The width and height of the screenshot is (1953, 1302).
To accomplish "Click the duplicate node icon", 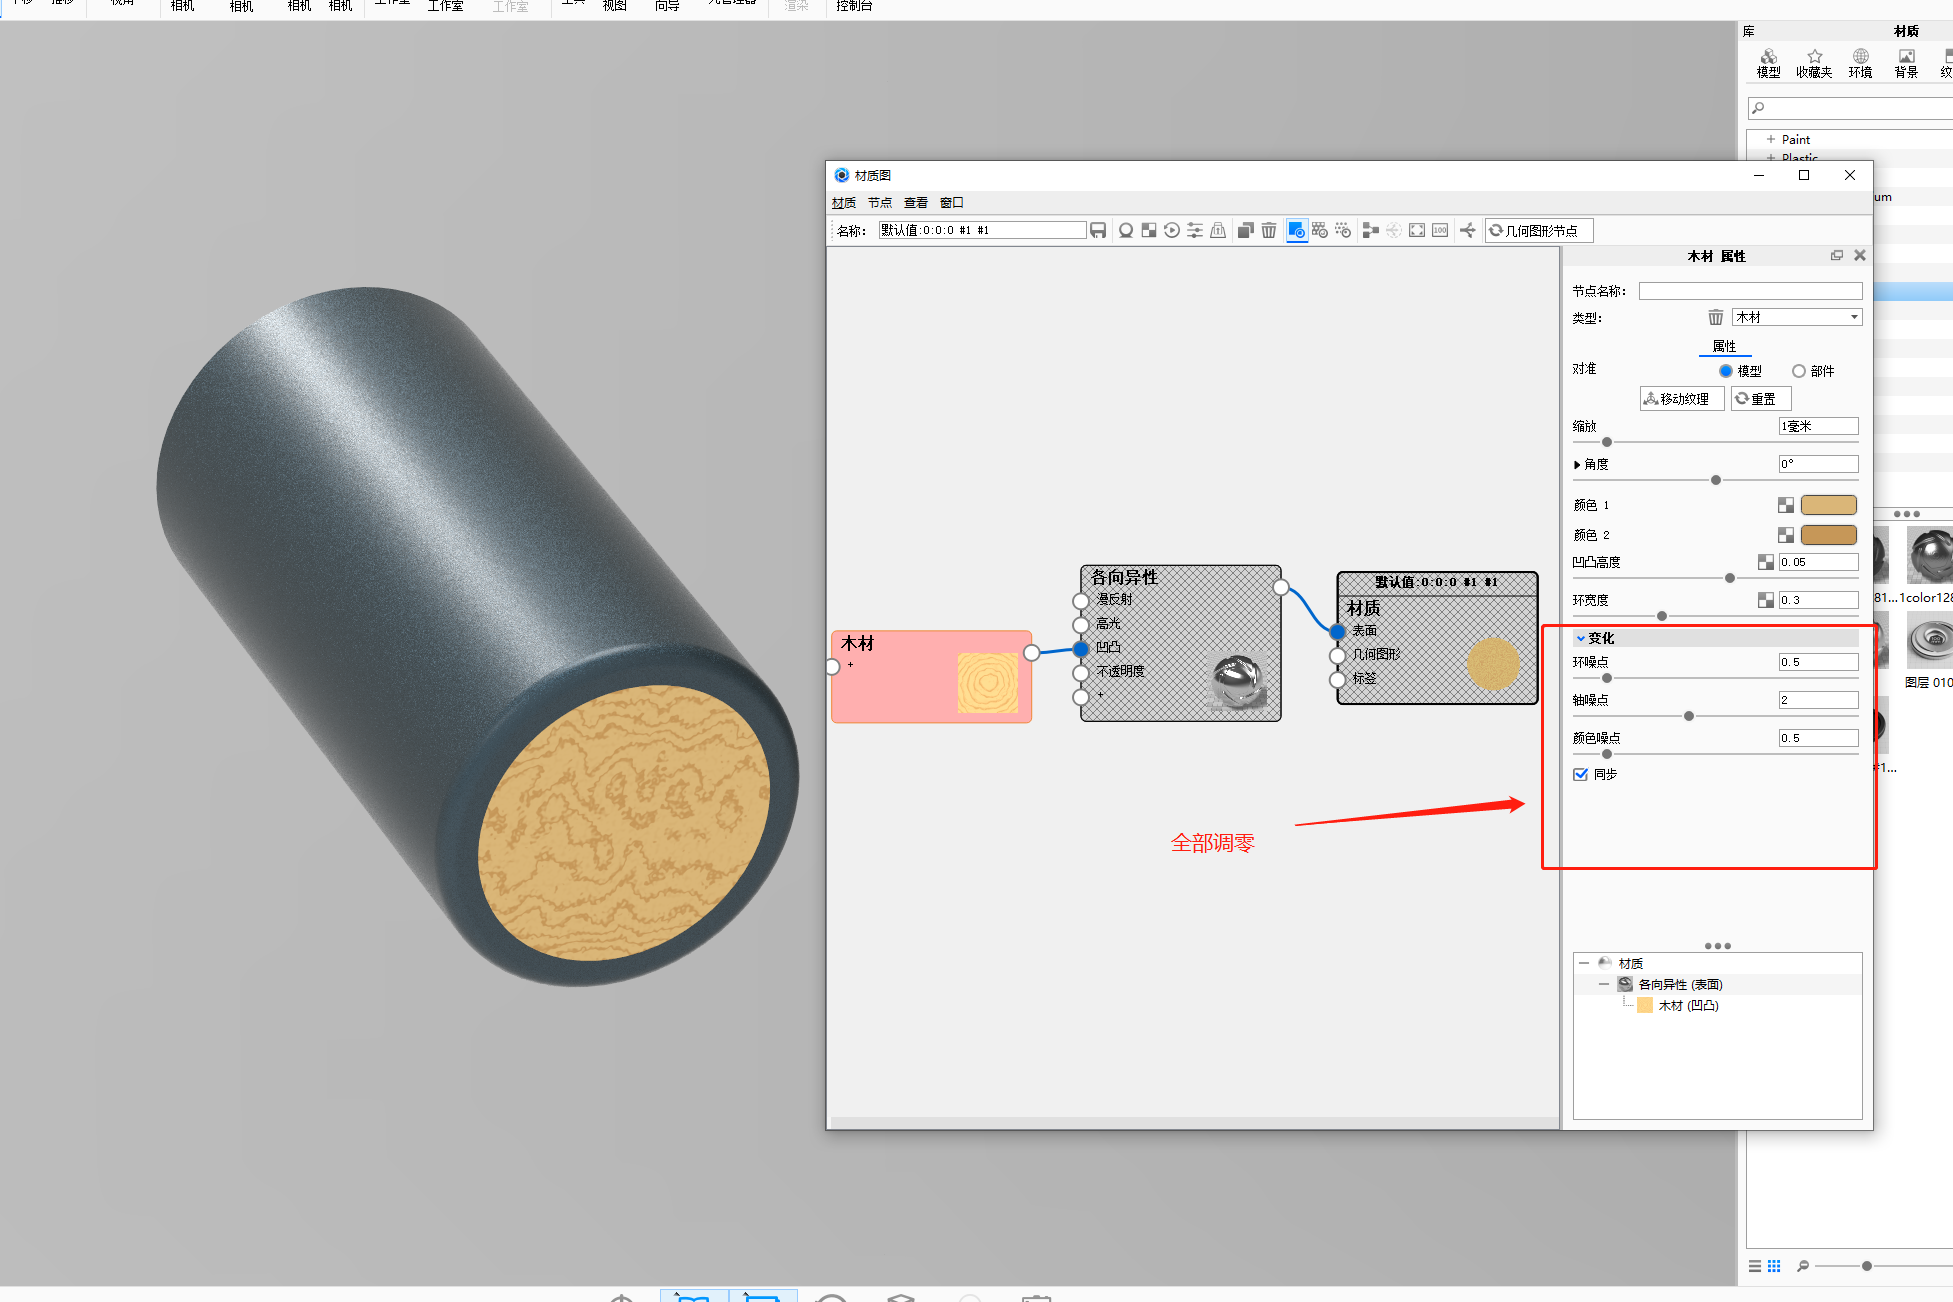I will [x=1245, y=231].
